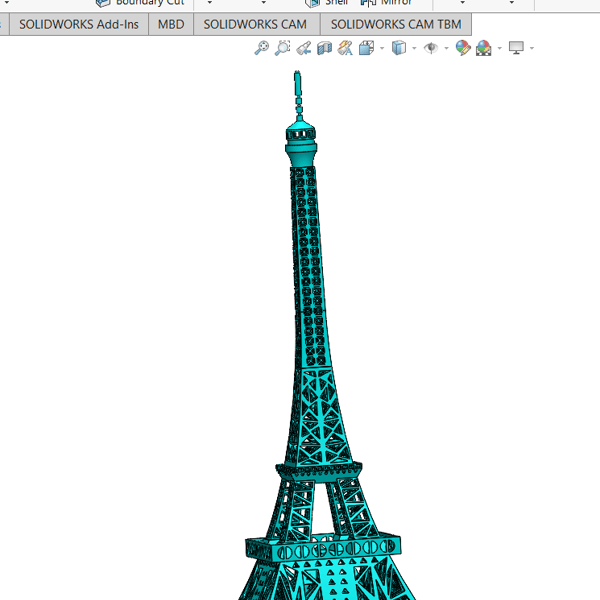Expand the View Settings dropdown arrow

[532, 49]
